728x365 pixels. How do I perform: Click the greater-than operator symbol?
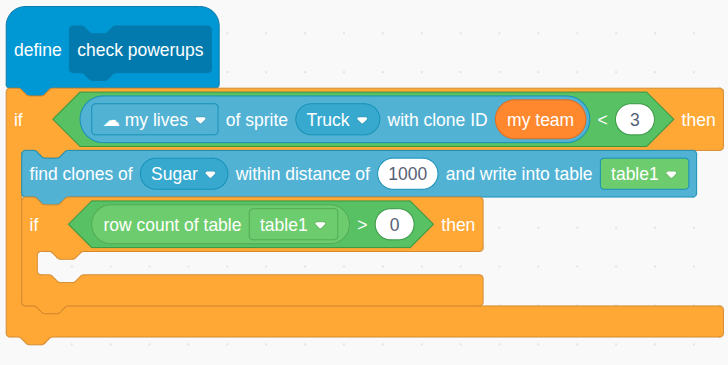coord(362,225)
